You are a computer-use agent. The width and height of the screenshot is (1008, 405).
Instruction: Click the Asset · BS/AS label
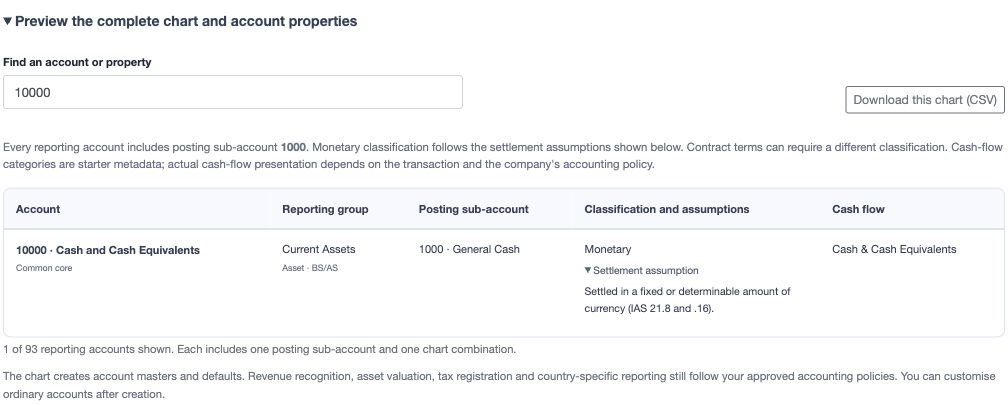pyautogui.click(x=310, y=268)
